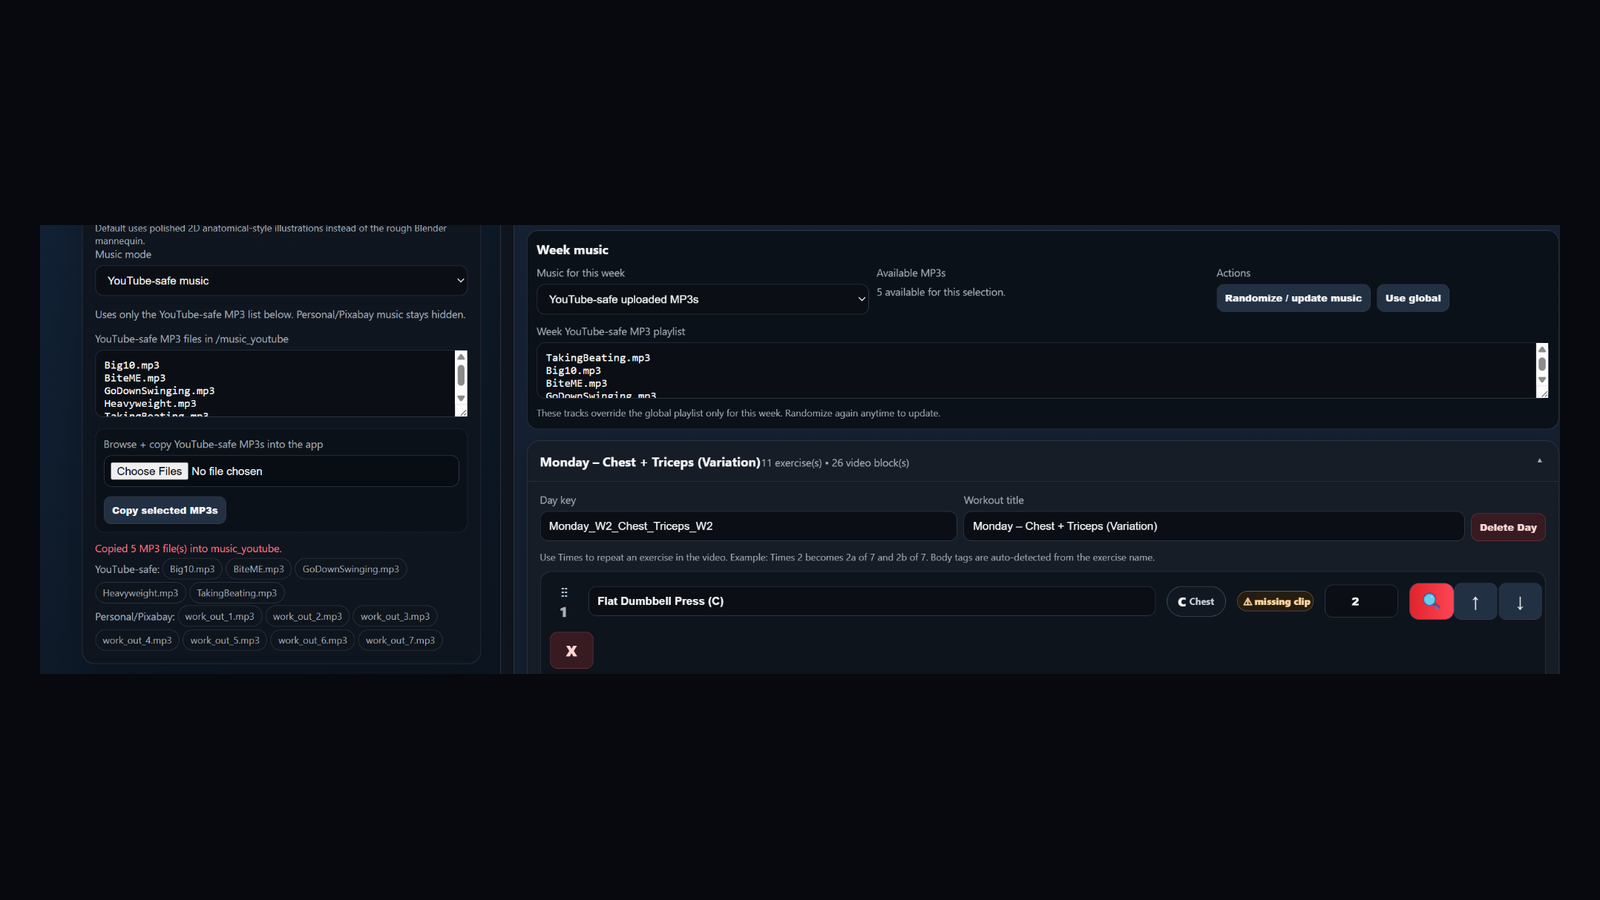Click the work_out_1.mp3 chip
This screenshot has height=900, width=1600.
(219, 616)
